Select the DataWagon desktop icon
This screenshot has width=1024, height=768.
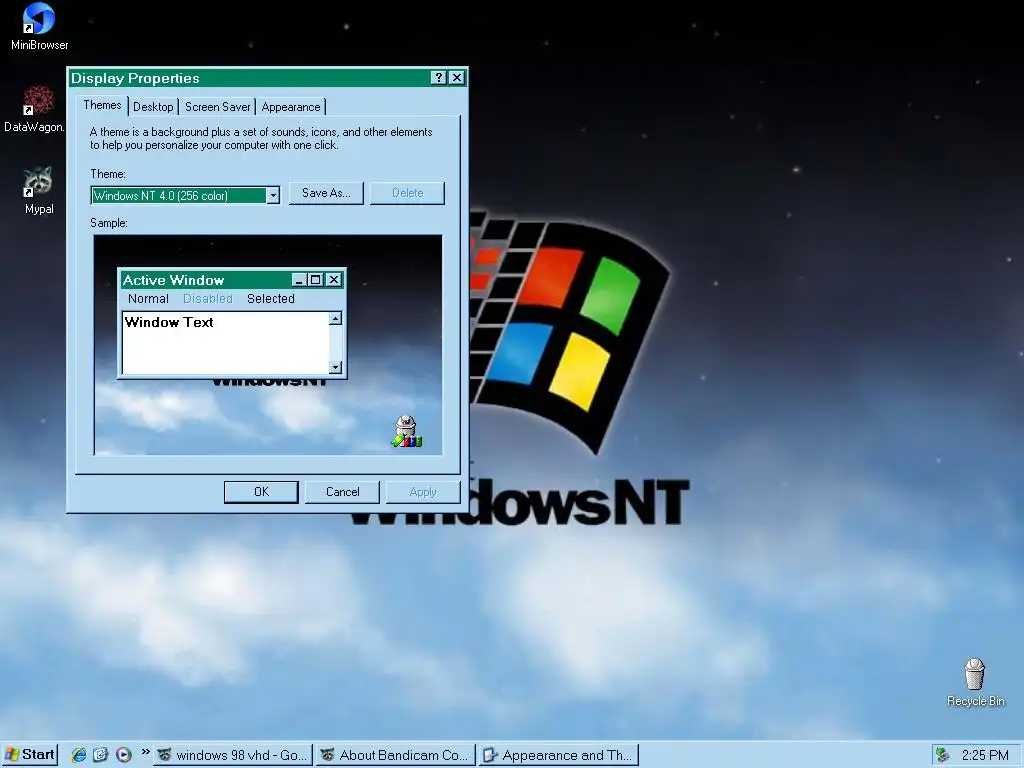click(35, 109)
